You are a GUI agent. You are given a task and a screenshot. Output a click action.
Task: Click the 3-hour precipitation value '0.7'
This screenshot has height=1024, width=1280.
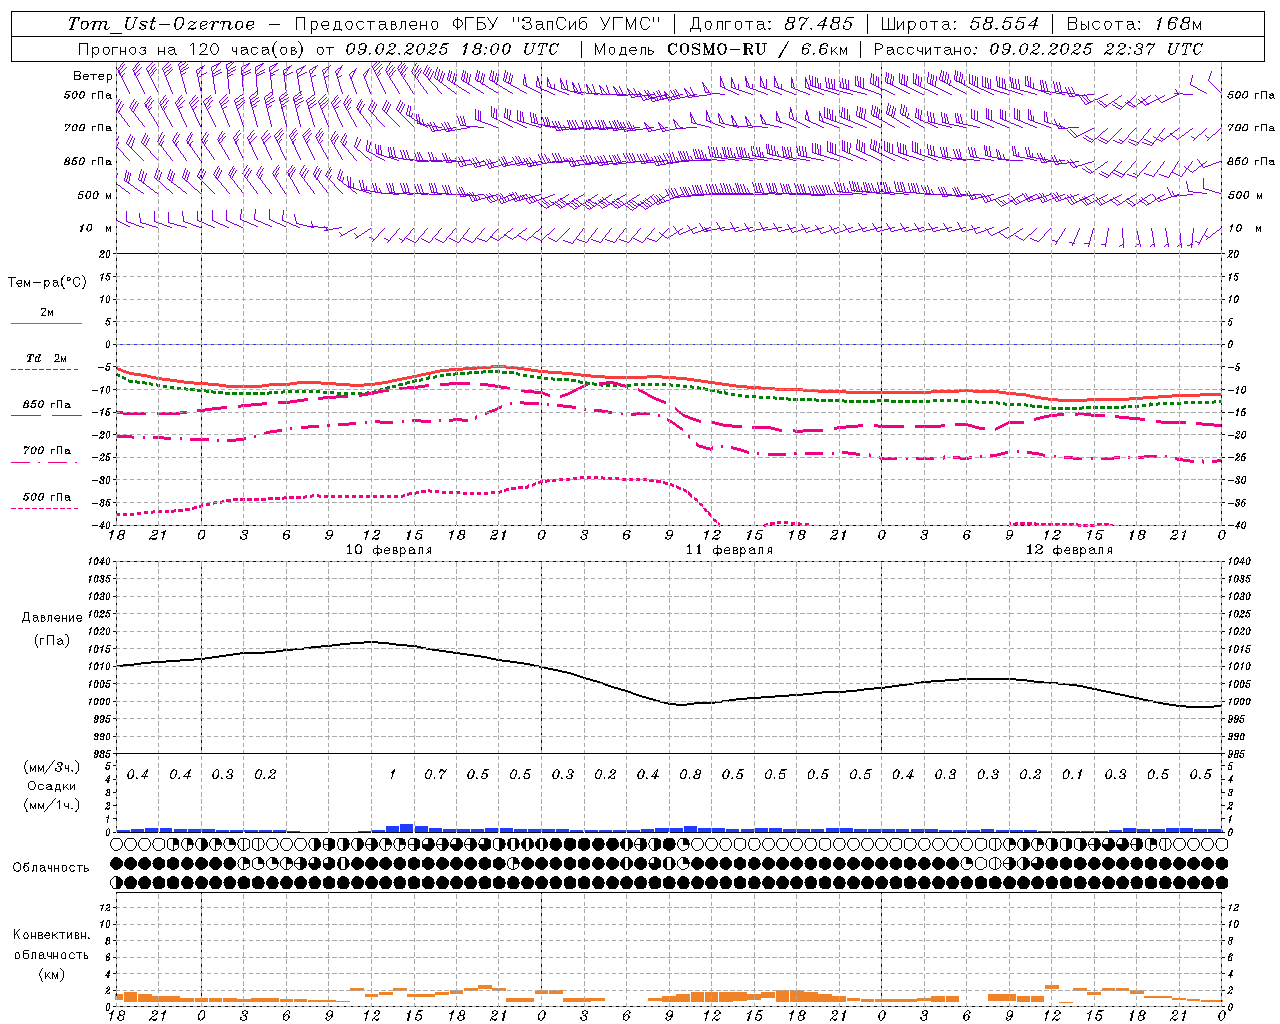click(435, 775)
